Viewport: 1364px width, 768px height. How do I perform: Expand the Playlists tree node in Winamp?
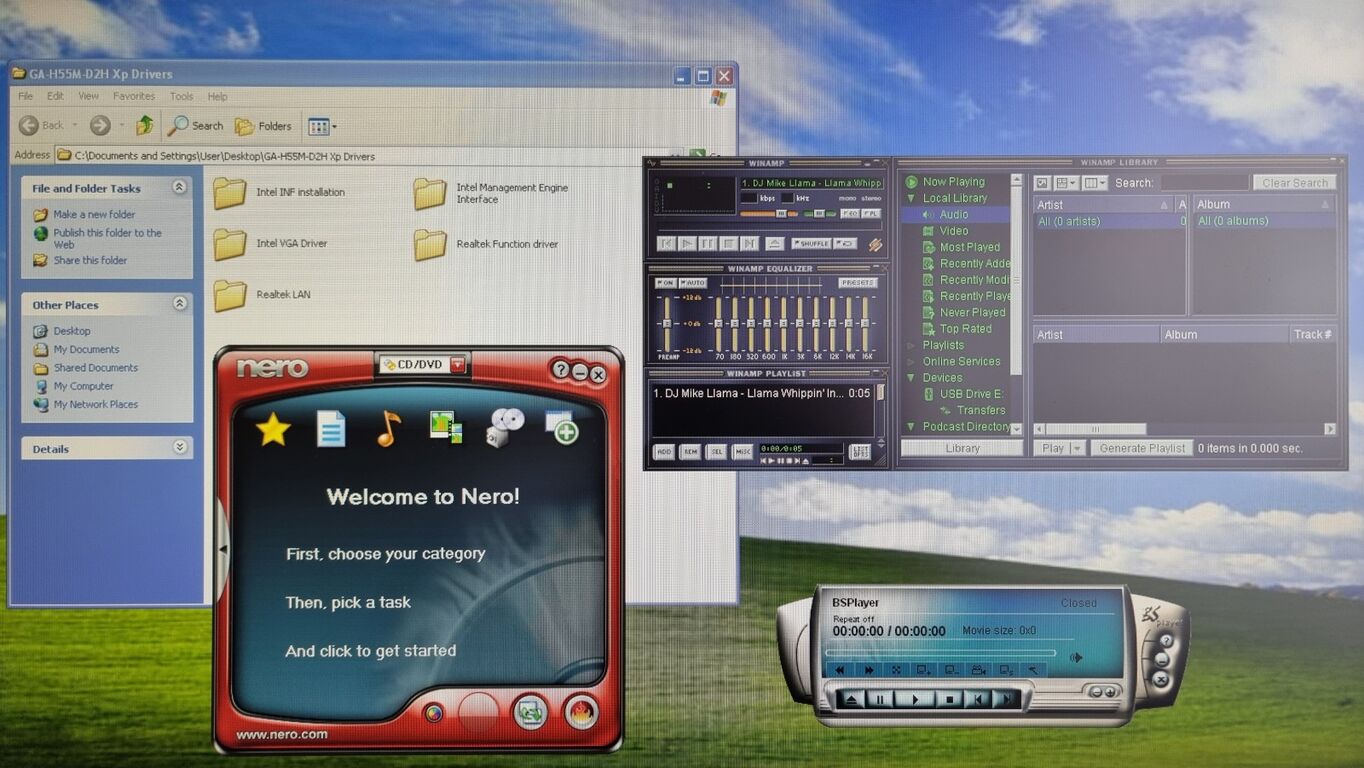coord(911,345)
